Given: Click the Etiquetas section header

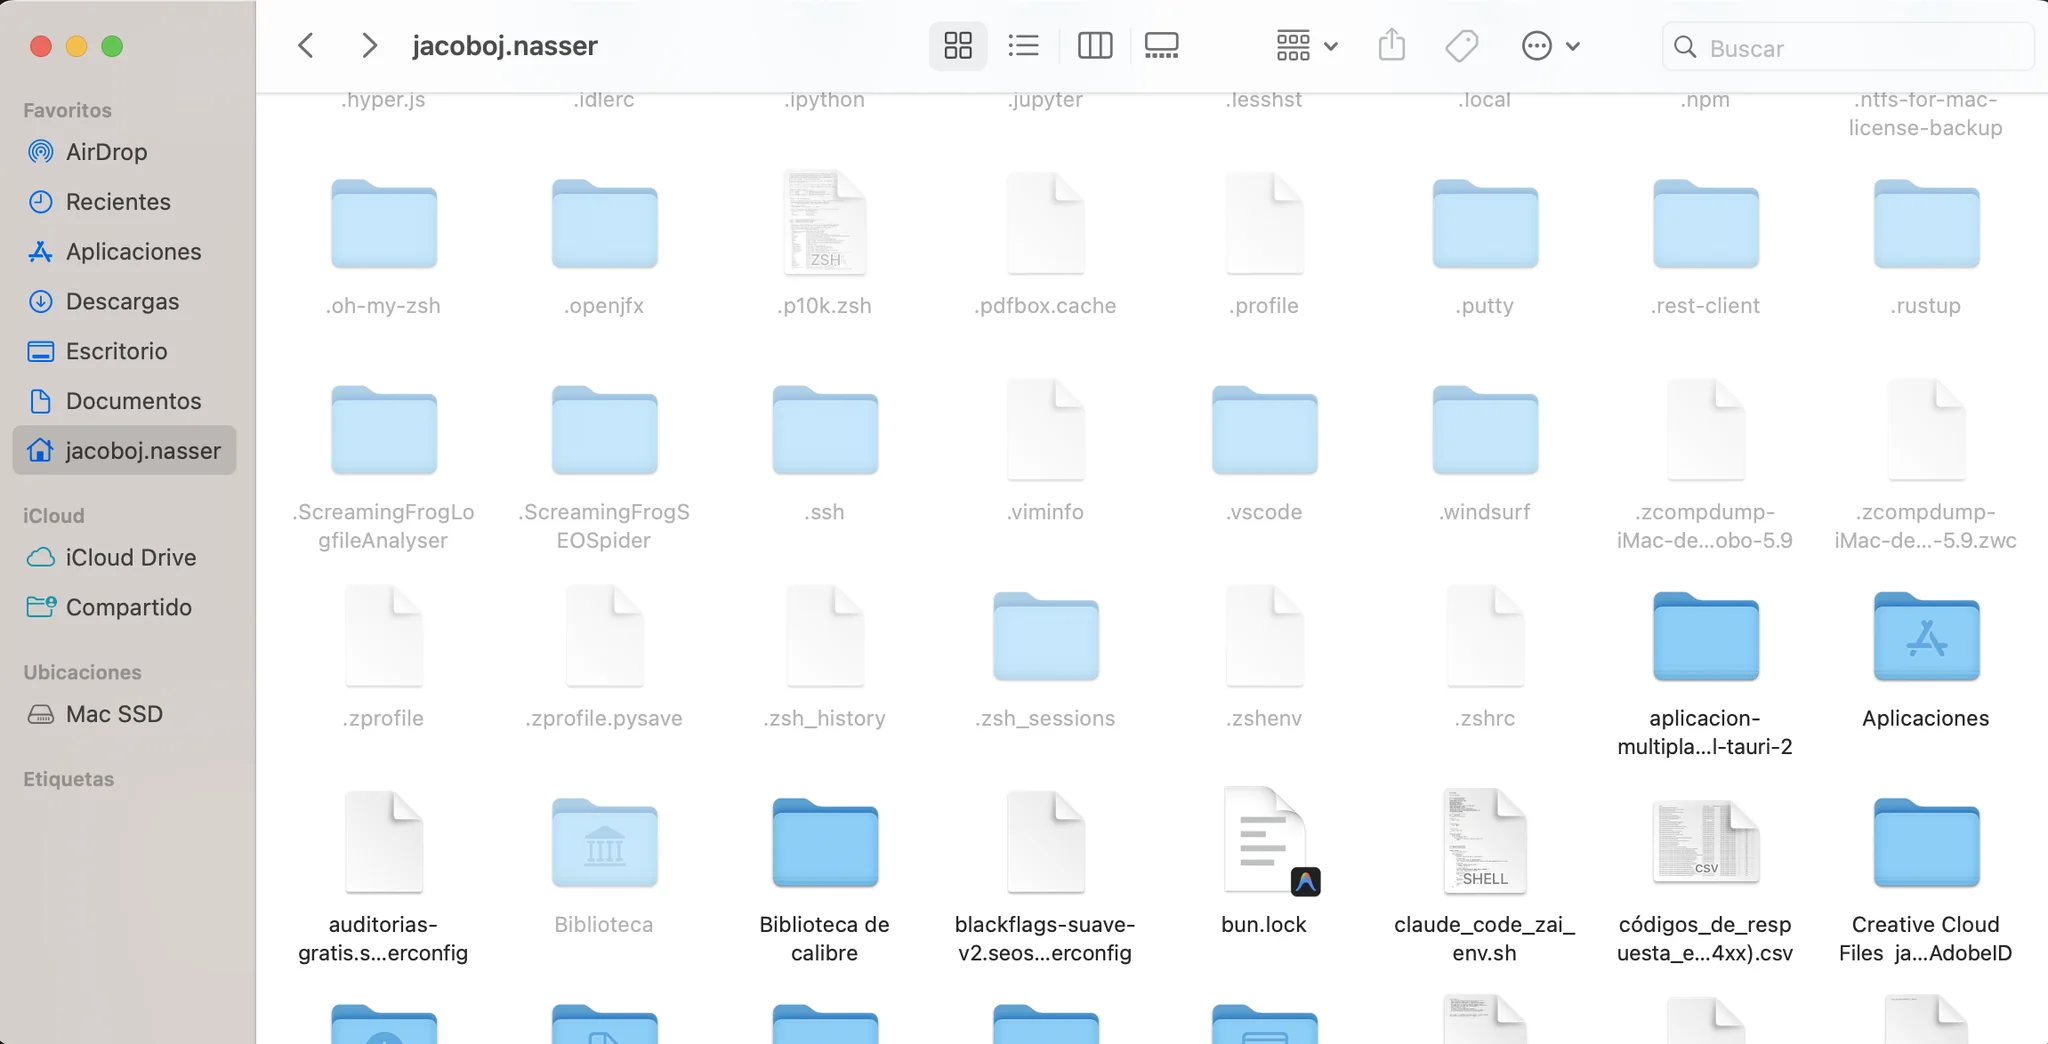Looking at the screenshot, I should pos(68,779).
